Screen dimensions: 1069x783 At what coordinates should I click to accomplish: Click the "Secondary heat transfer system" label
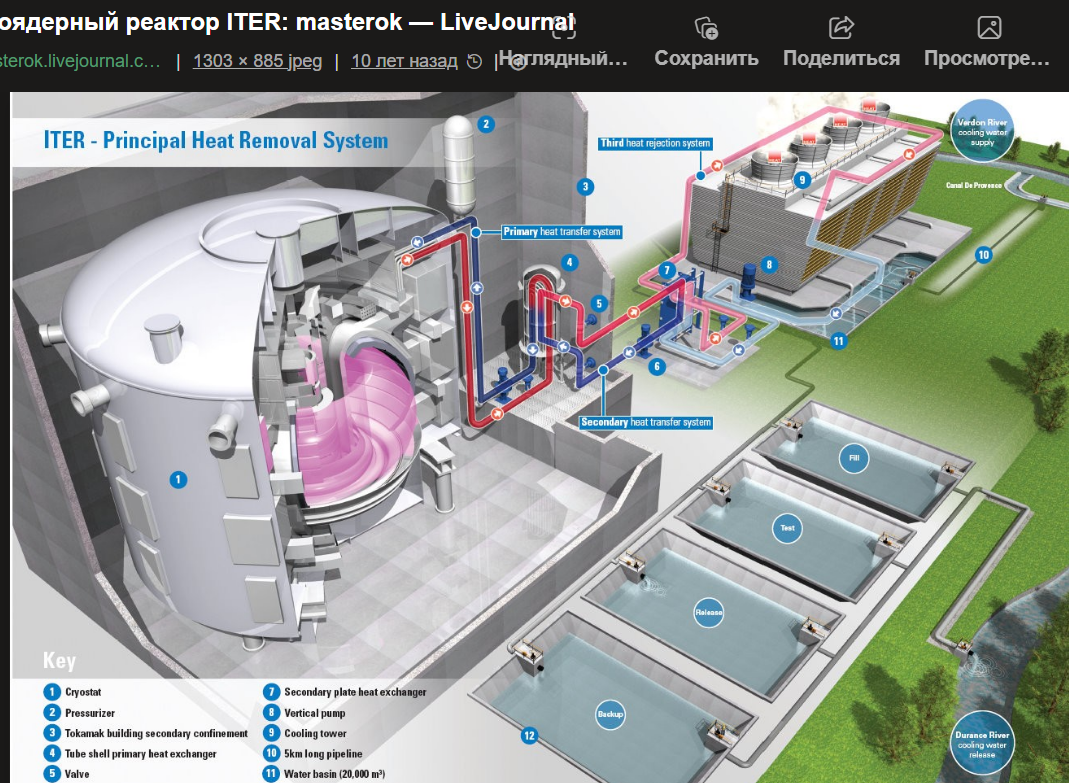(646, 422)
